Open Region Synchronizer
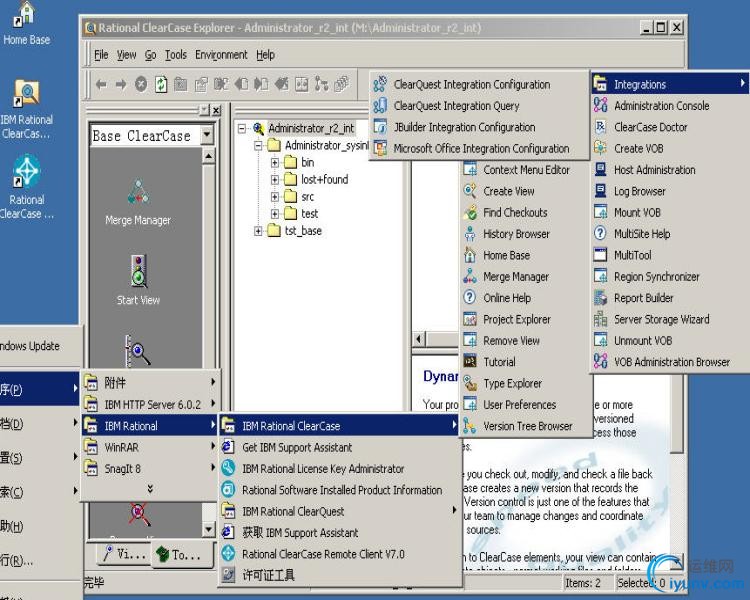This screenshot has width=750, height=600. coord(670,277)
